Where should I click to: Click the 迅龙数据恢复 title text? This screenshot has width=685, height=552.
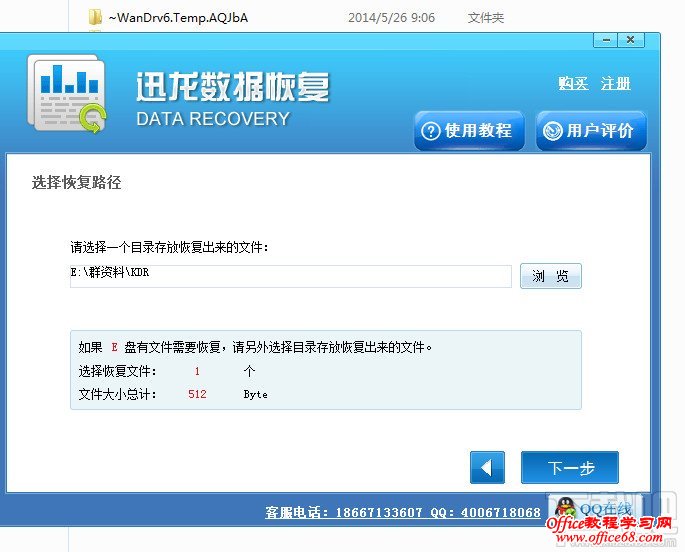tap(232, 87)
